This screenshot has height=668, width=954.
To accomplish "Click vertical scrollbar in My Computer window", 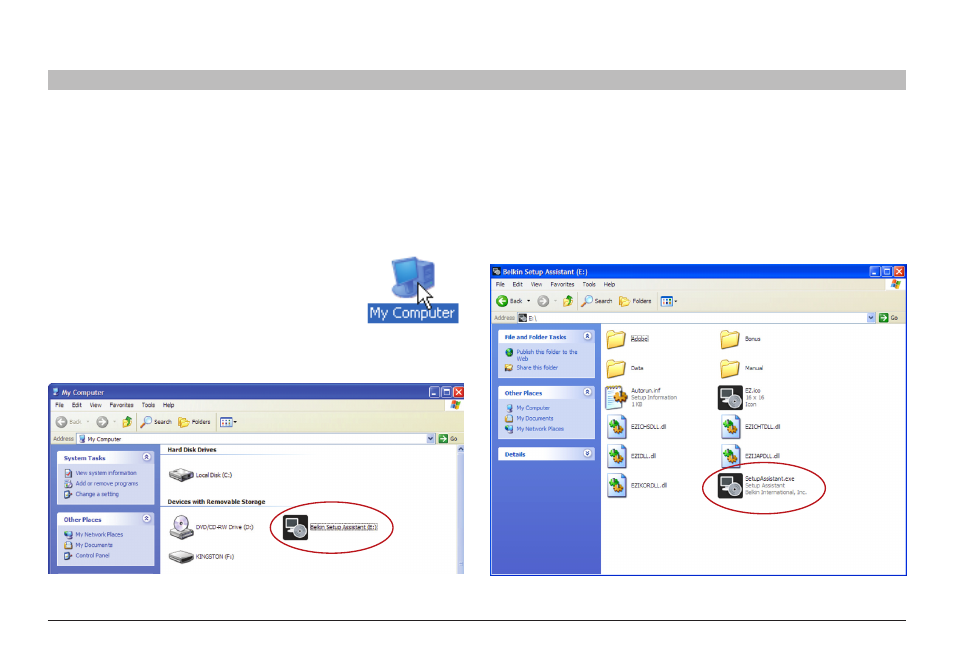I will pyautogui.click(x=461, y=509).
